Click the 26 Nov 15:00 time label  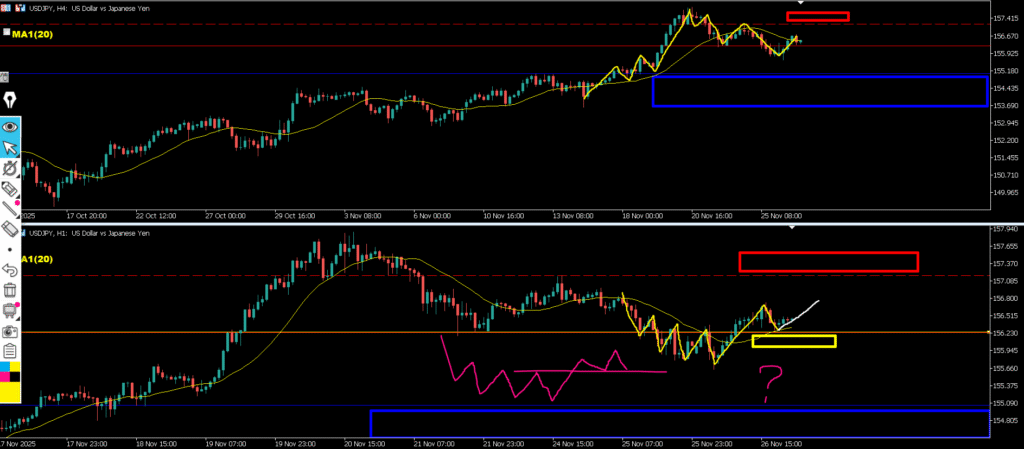click(x=780, y=442)
